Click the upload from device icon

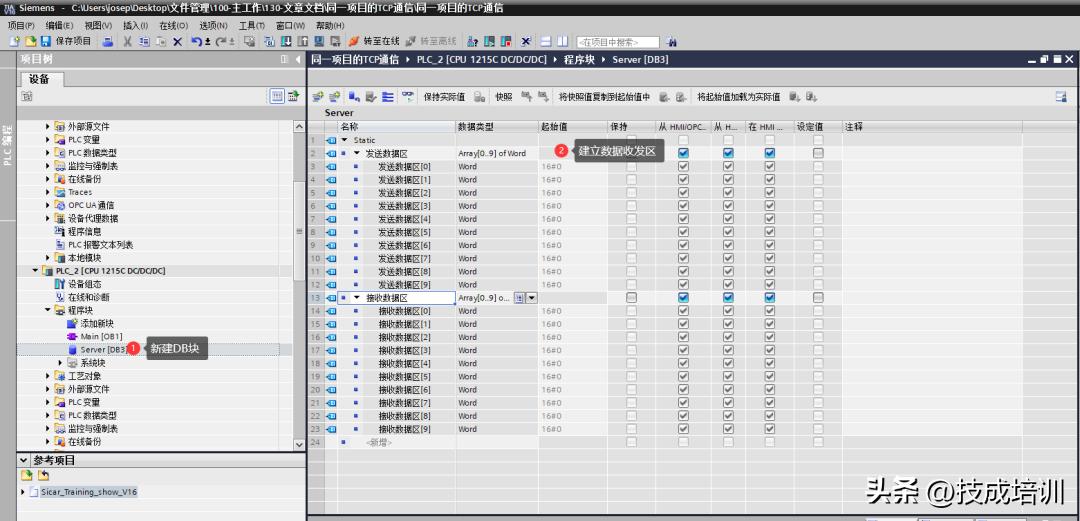click(x=302, y=41)
